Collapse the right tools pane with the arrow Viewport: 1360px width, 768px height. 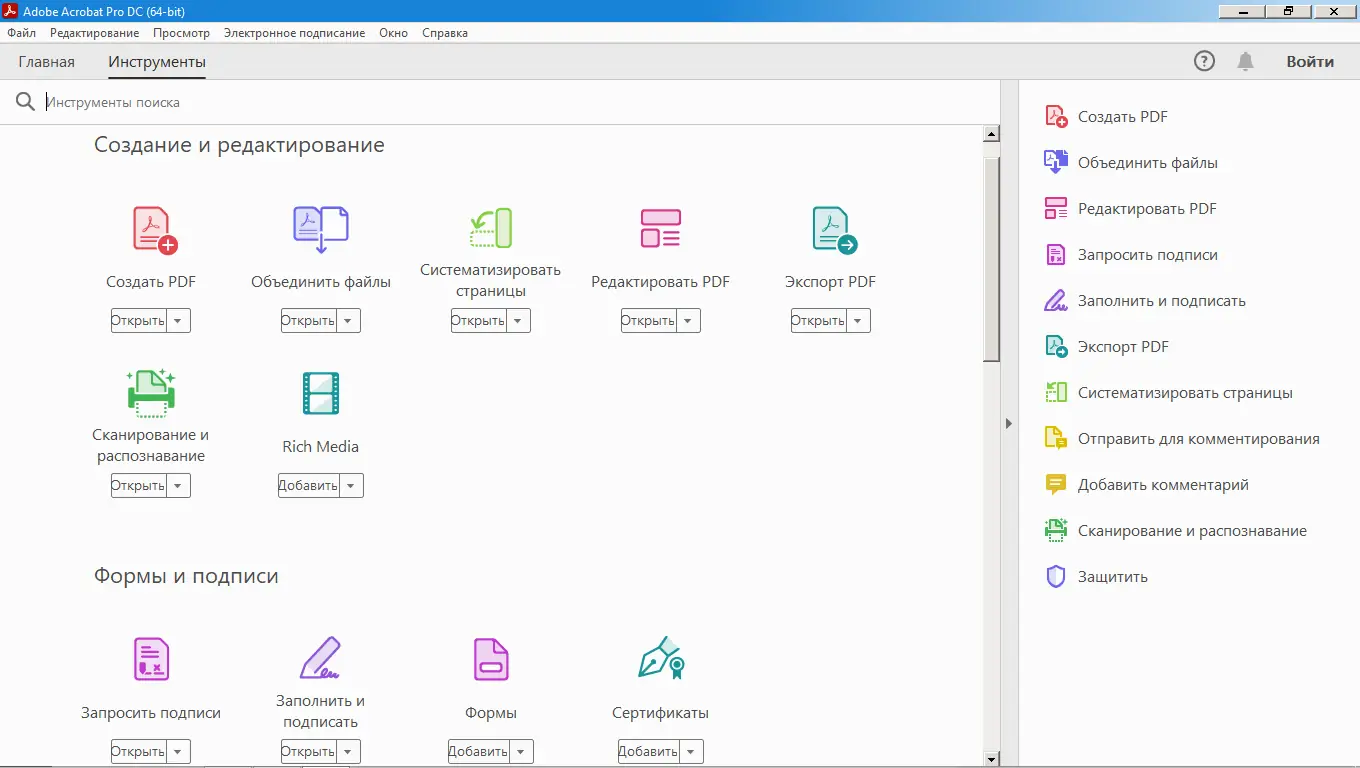(x=1010, y=424)
